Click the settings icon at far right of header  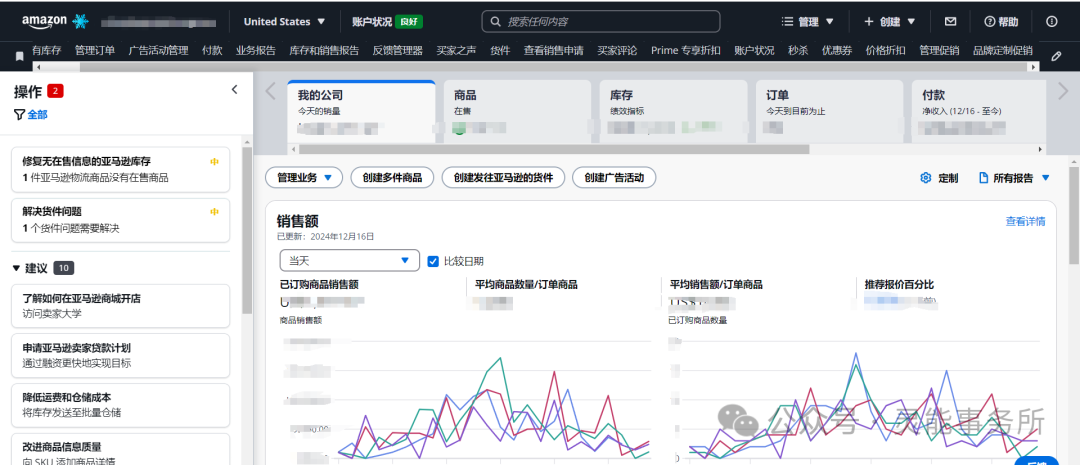point(1051,21)
